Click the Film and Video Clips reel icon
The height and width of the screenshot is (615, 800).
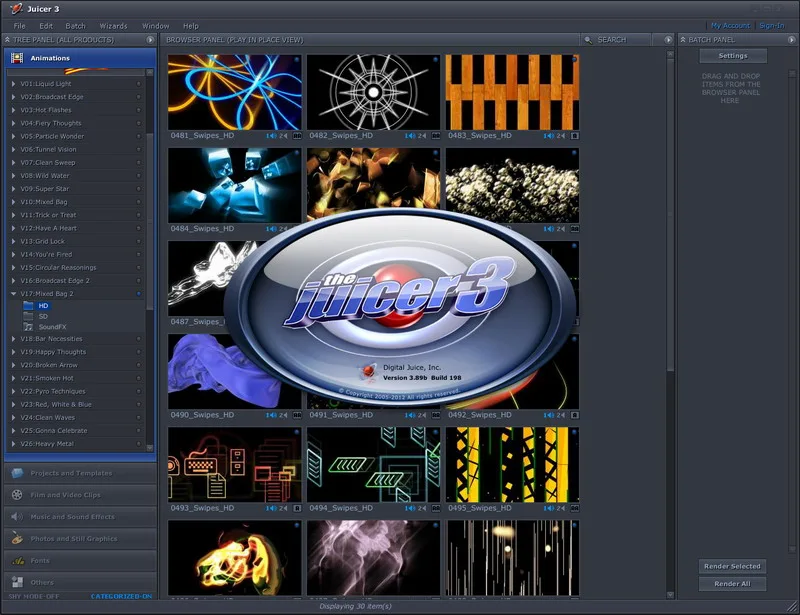pos(17,495)
